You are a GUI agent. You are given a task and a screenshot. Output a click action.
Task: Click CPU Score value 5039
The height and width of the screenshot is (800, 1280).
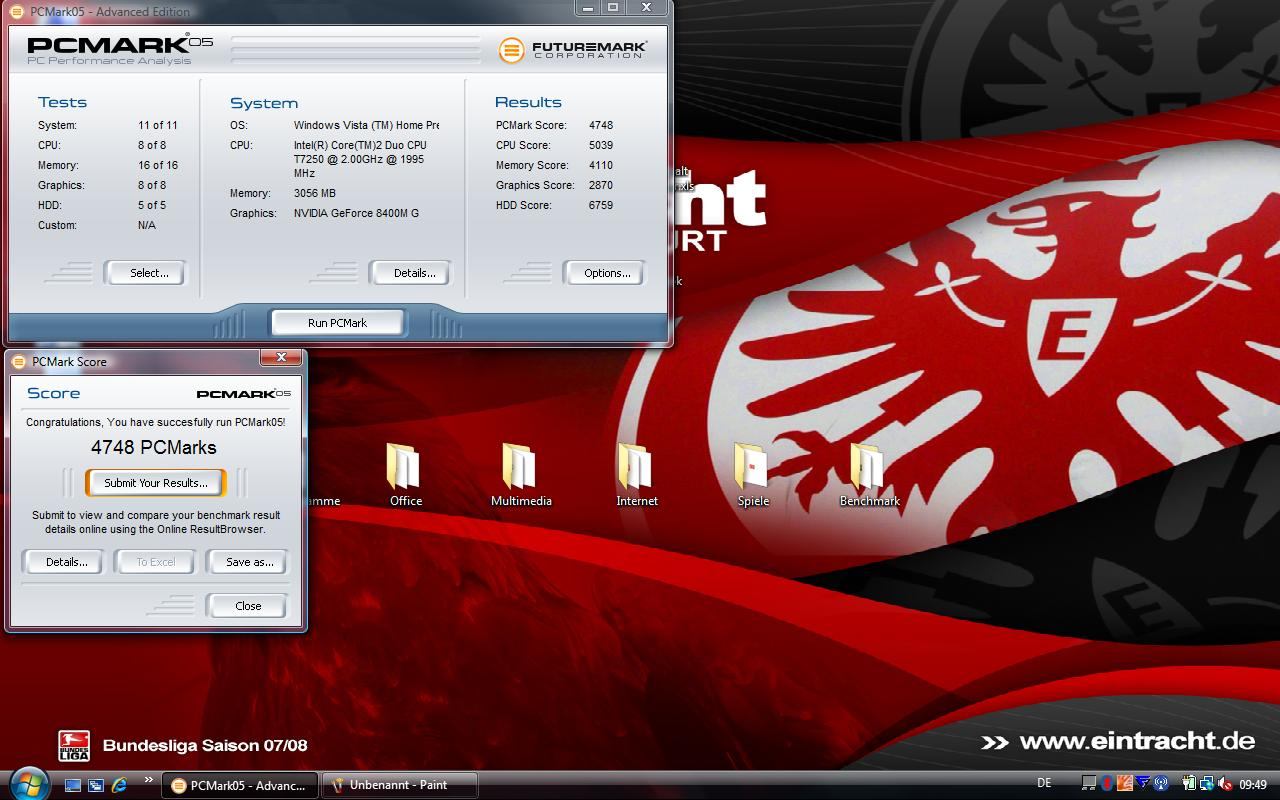point(601,145)
